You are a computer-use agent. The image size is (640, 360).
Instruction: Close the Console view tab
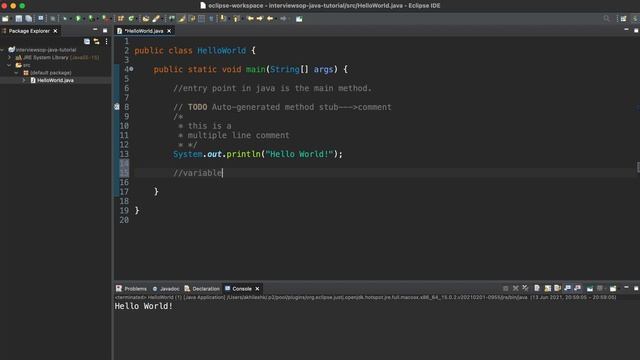(x=257, y=289)
